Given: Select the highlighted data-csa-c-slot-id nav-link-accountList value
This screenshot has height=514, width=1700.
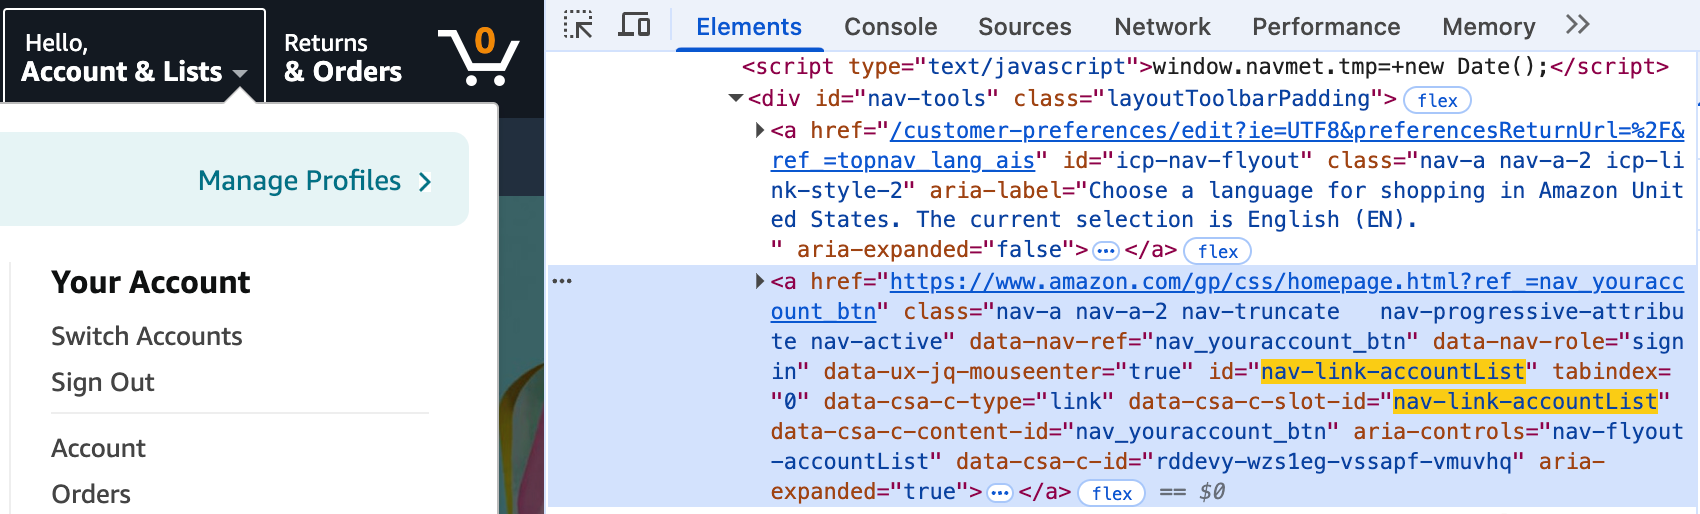Looking at the screenshot, I should (1526, 401).
